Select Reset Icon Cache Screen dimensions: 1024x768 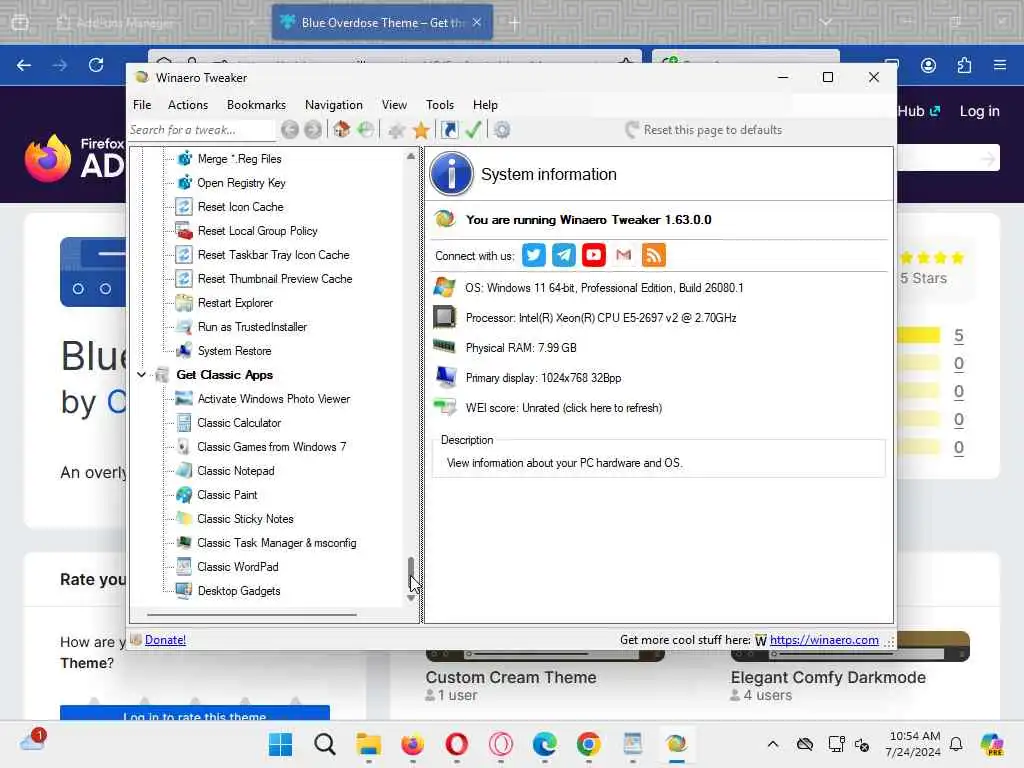coord(240,207)
